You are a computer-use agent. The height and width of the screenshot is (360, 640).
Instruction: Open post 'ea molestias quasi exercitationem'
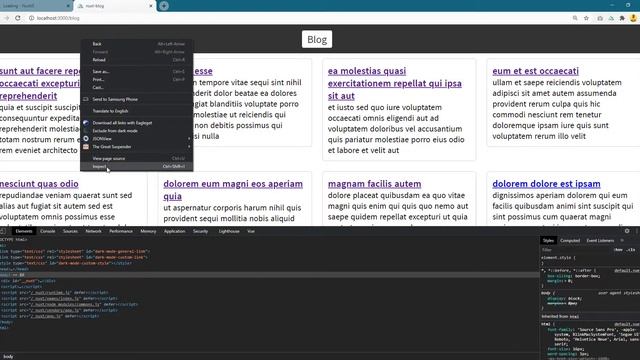(x=395, y=83)
